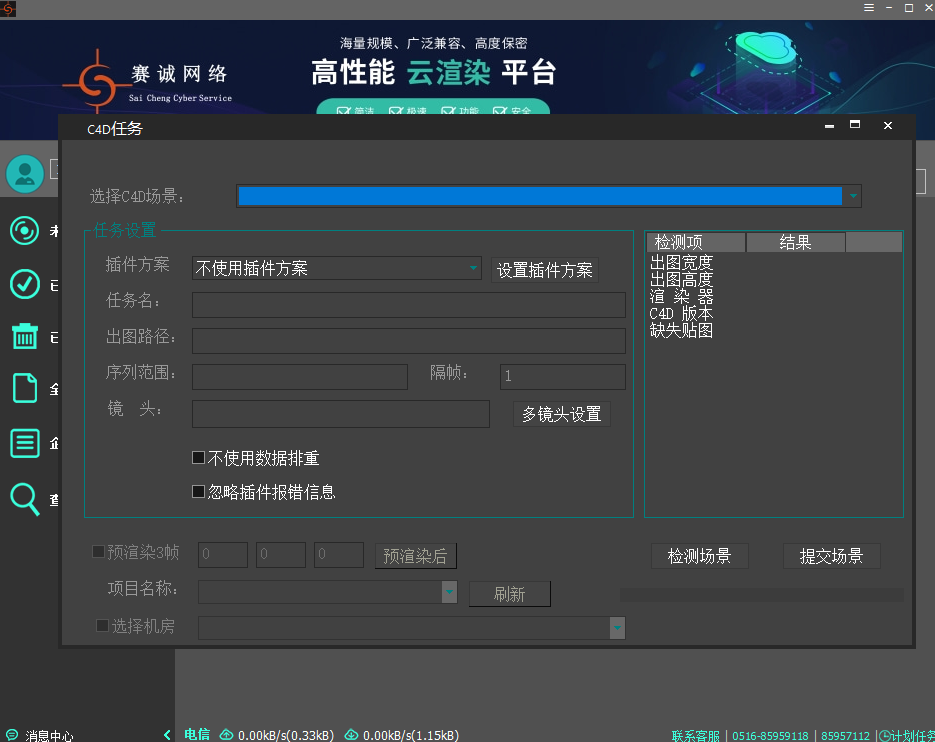Expand the 项目名称 combo box
The image size is (935, 742).
click(x=449, y=593)
